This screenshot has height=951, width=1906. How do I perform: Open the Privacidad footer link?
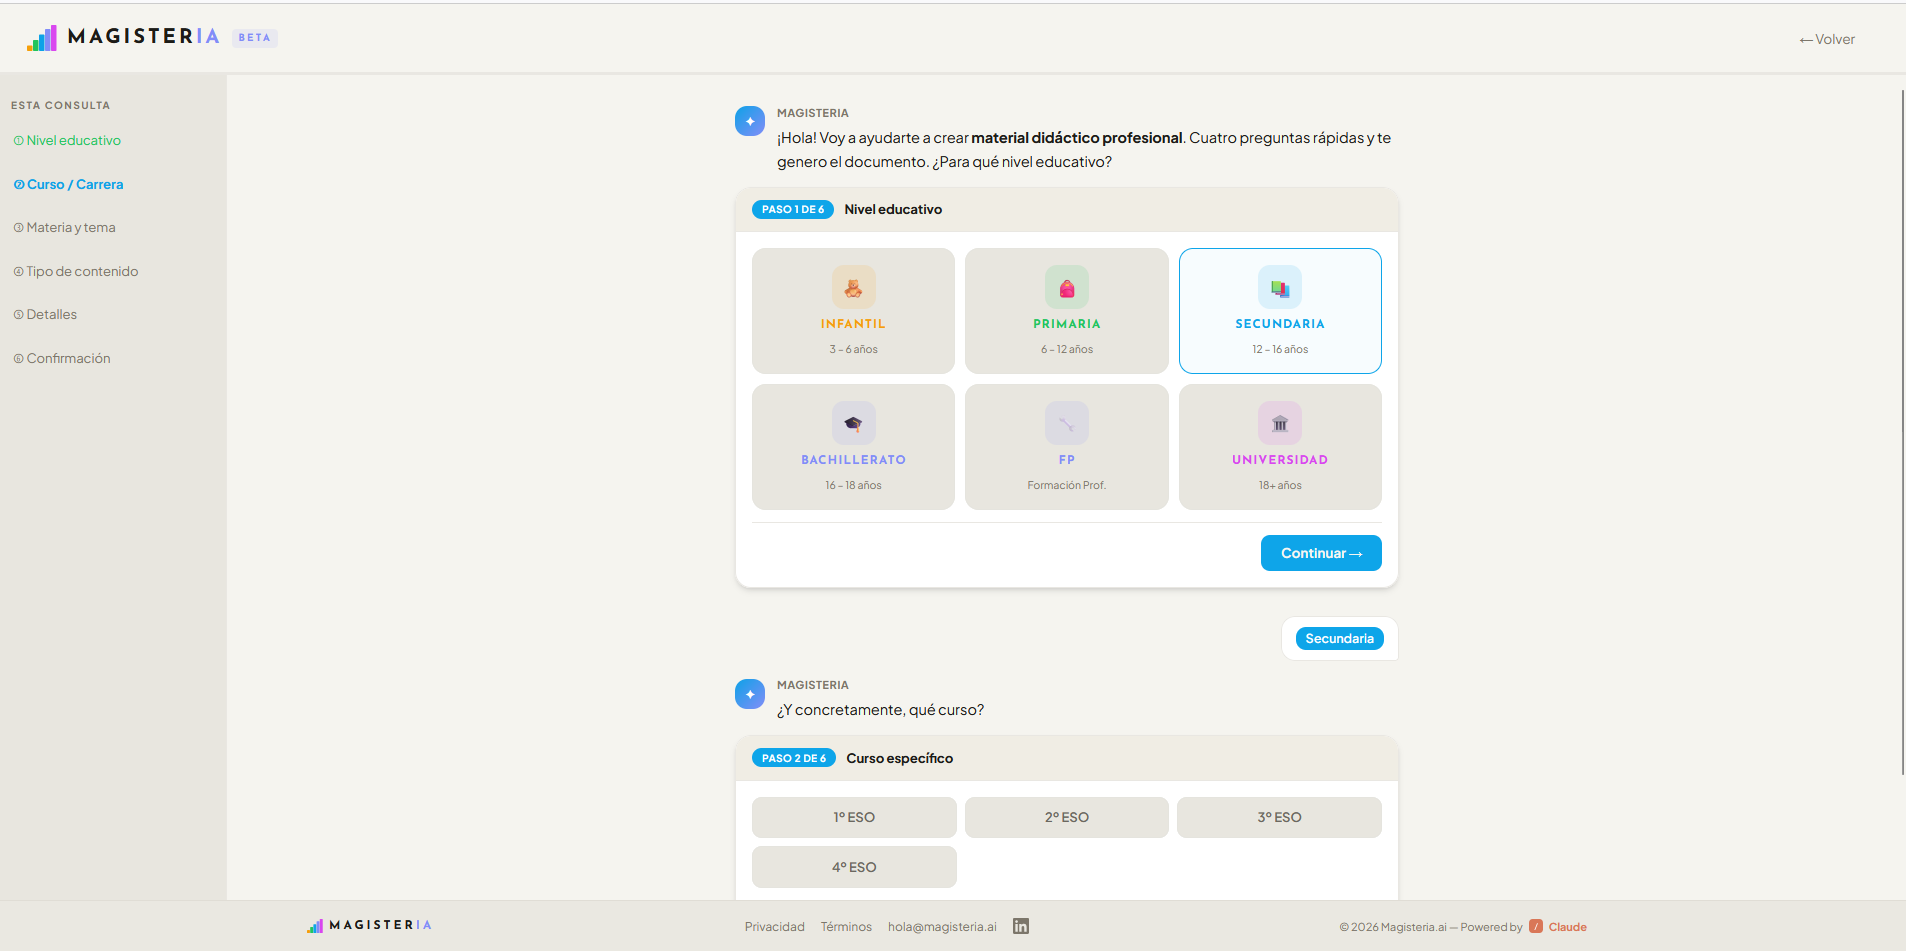click(x=774, y=927)
